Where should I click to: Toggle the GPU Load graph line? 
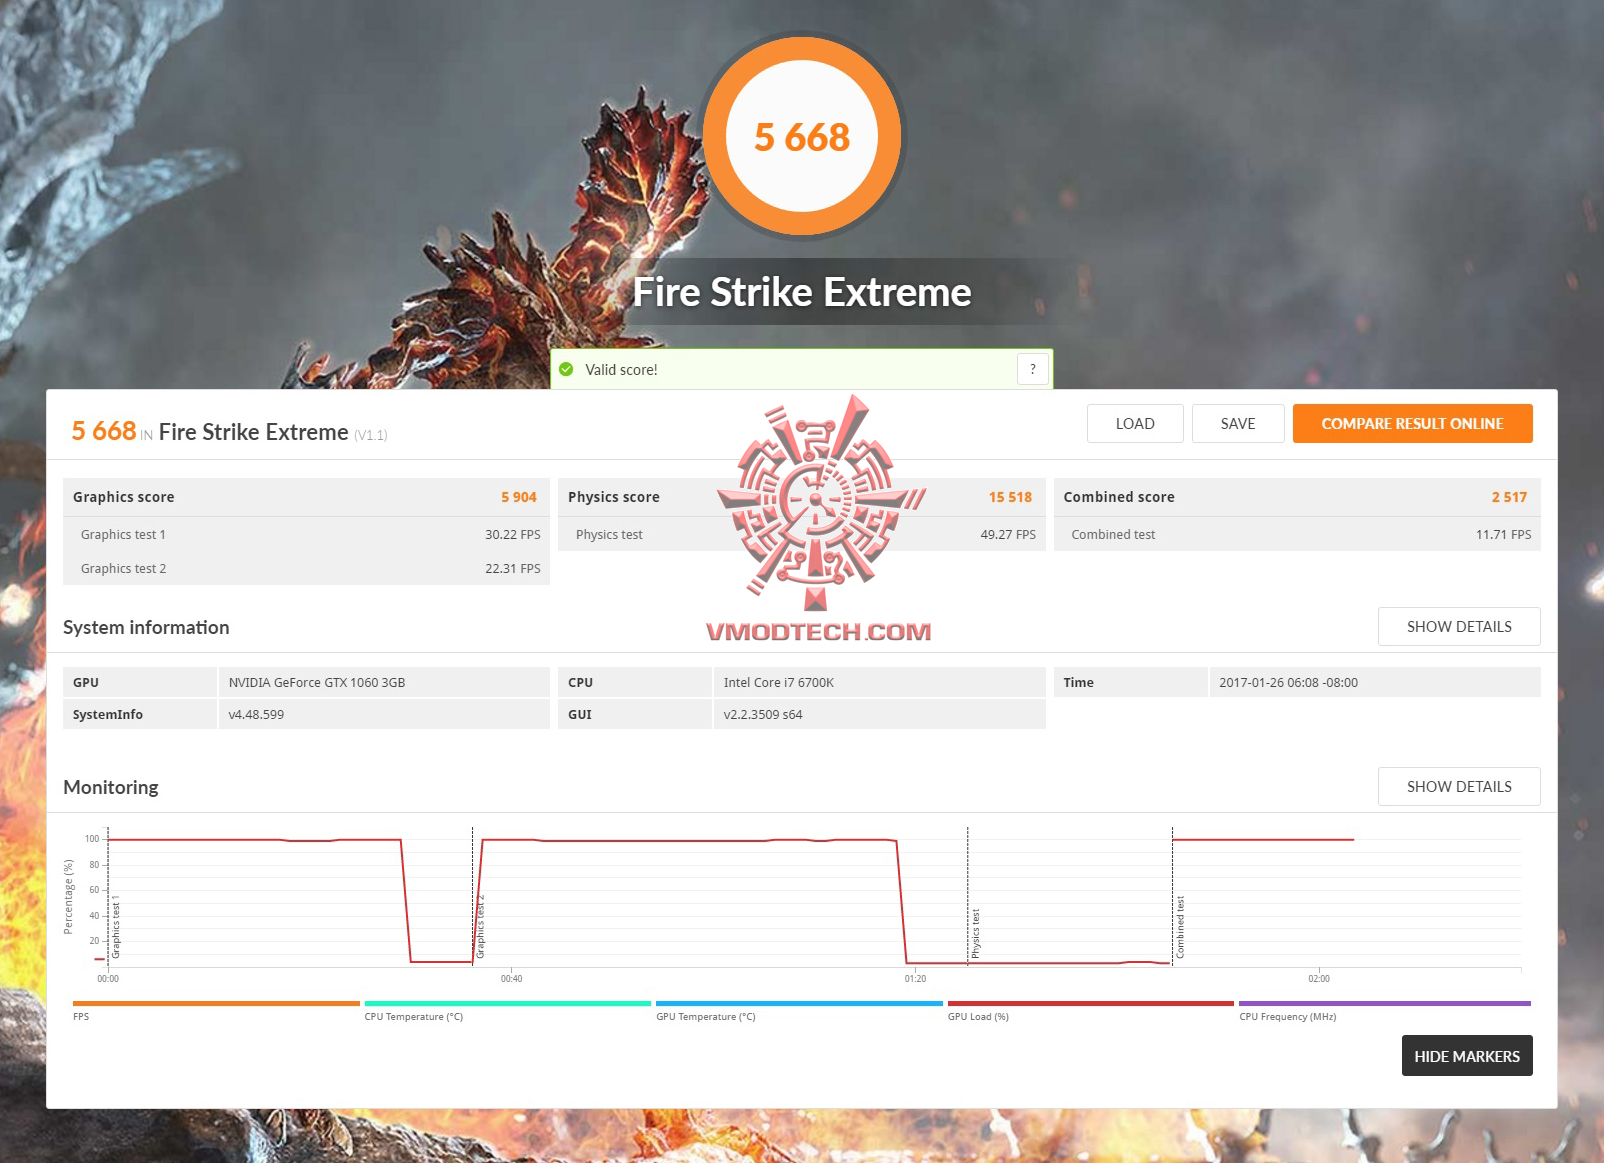1090,1004
